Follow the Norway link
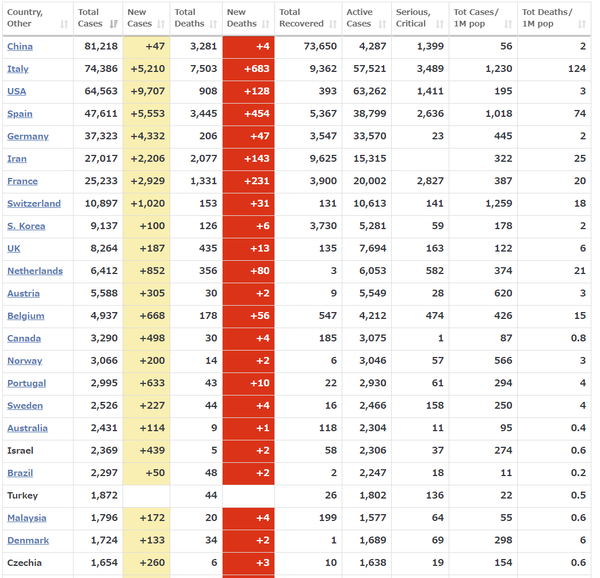Image resolution: width=600 pixels, height=578 pixels. [24, 361]
